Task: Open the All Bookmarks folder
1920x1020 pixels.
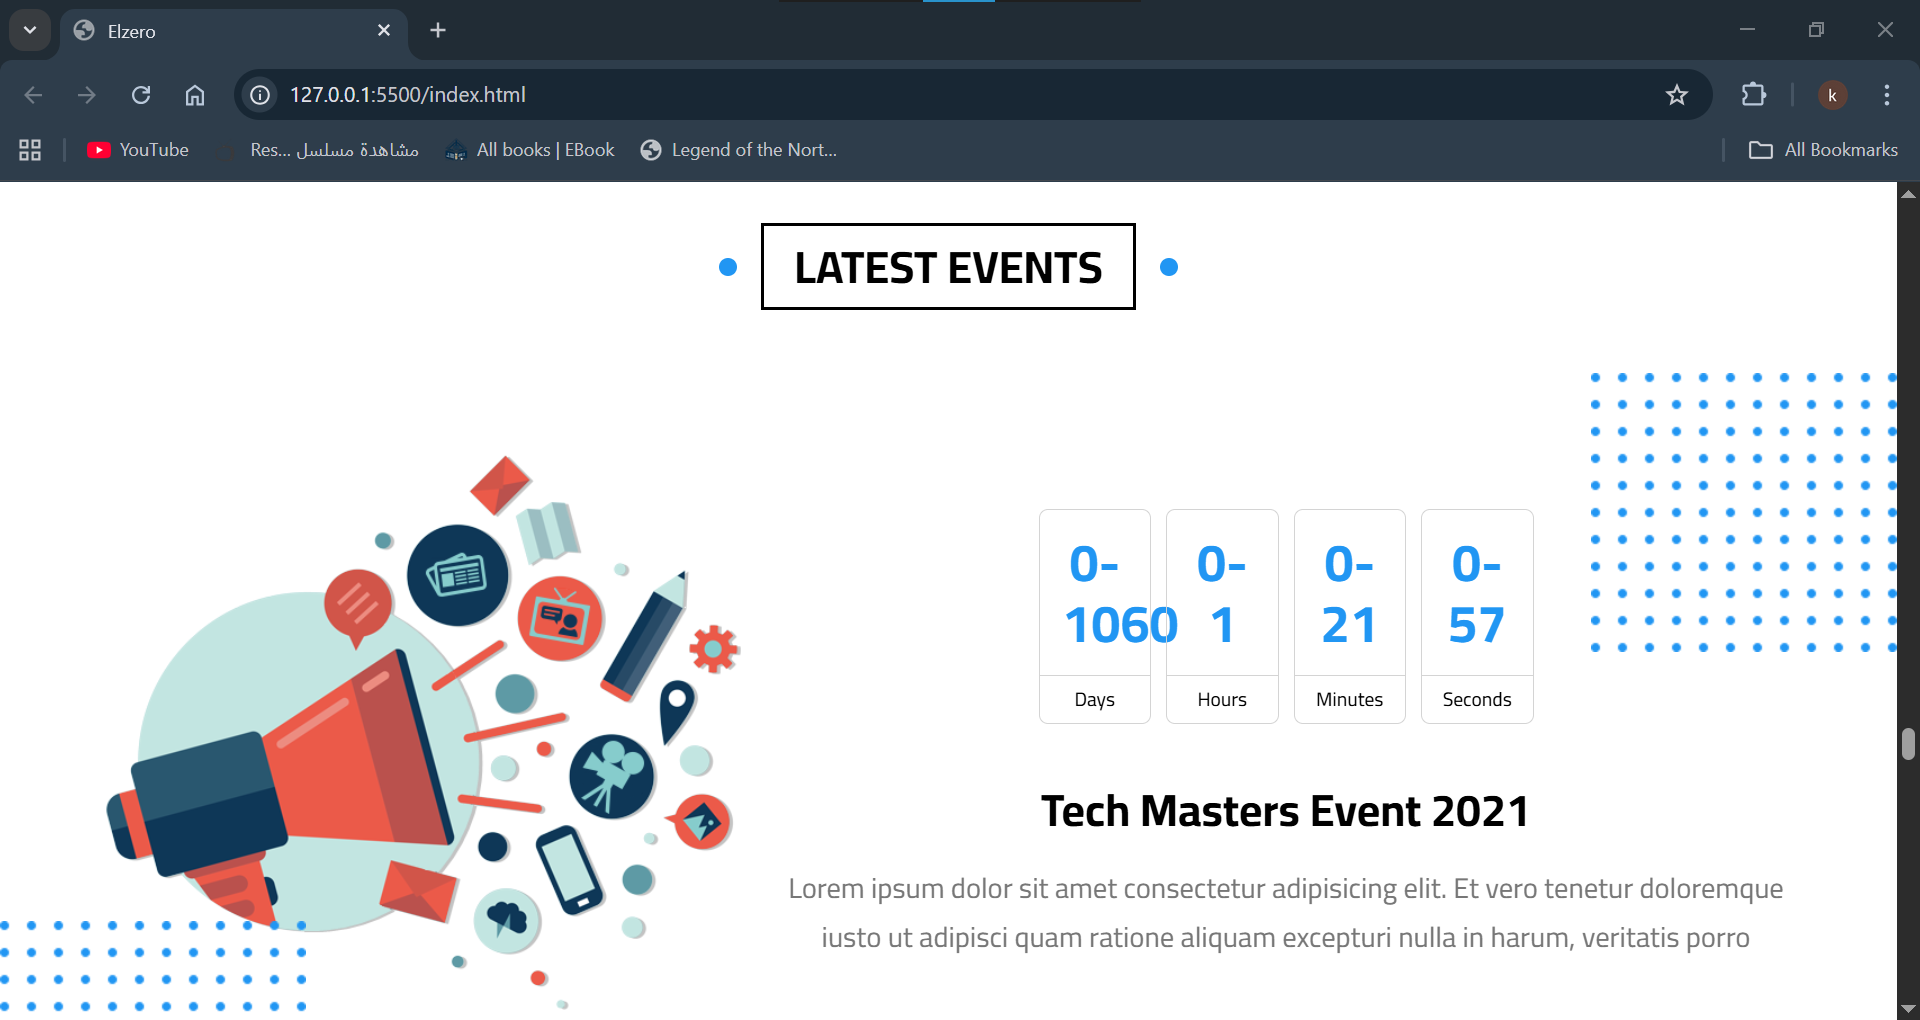Action: pyautogui.click(x=1822, y=150)
